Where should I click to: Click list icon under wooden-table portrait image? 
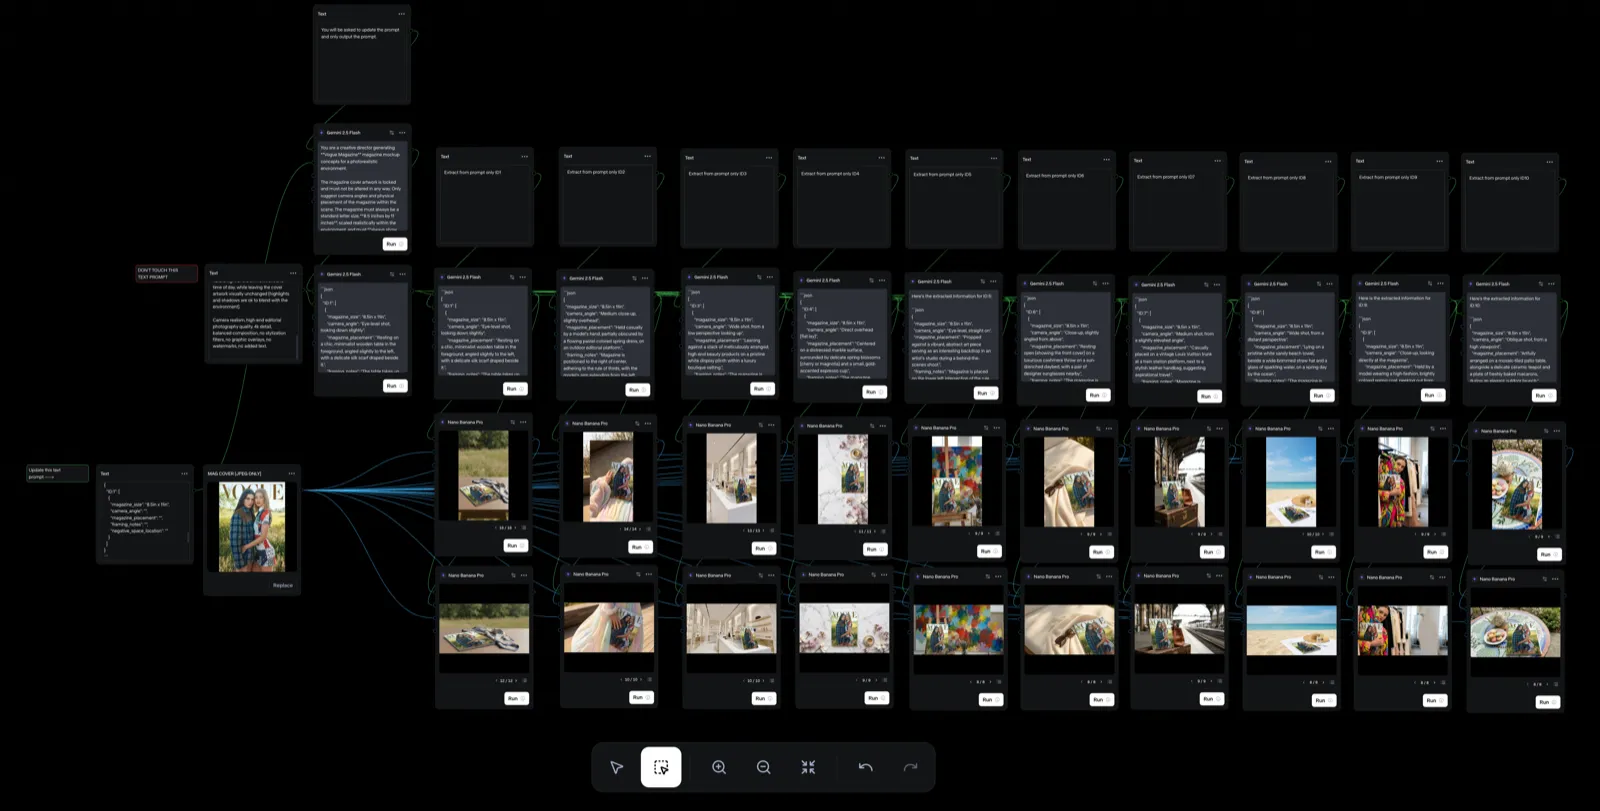524,527
